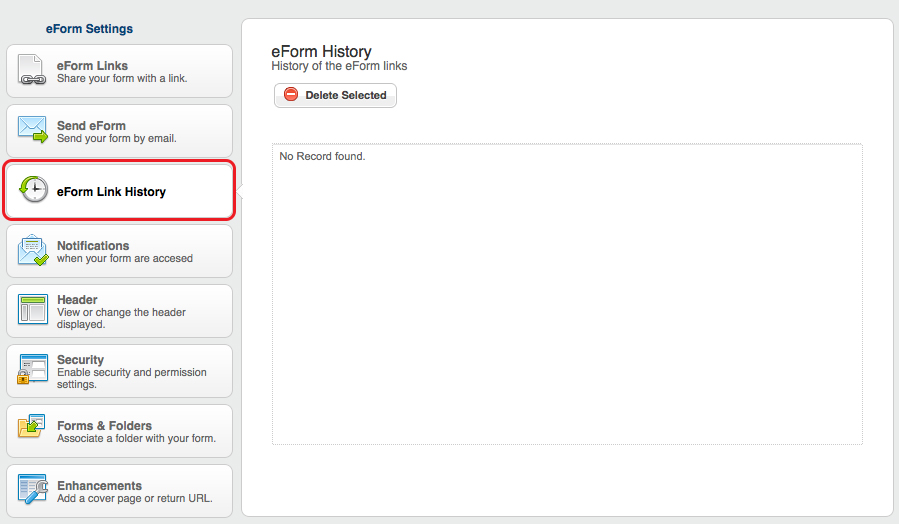Image resolution: width=899 pixels, height=524 pixels.
Task: Click the Delete Selected button
Action: [x=335, y=95]
